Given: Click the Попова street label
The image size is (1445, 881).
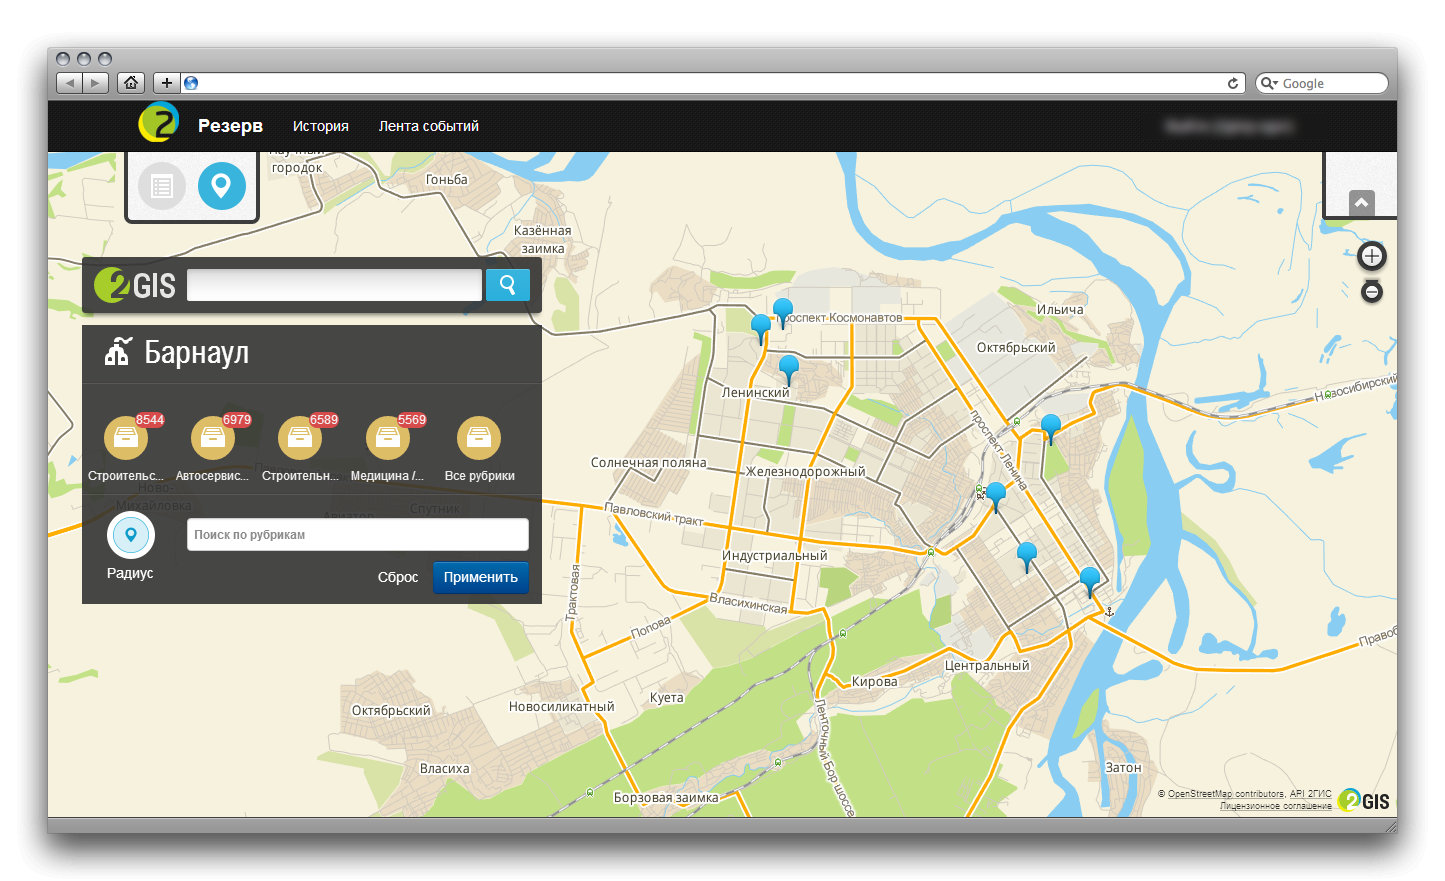Looking at the screenshot, I should (651, 626).
